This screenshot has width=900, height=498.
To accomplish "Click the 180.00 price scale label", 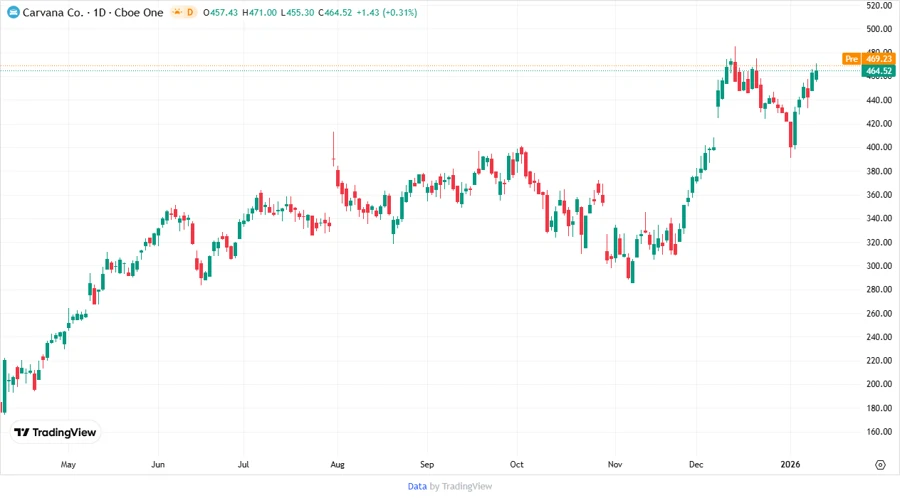I will click(879, 408).
